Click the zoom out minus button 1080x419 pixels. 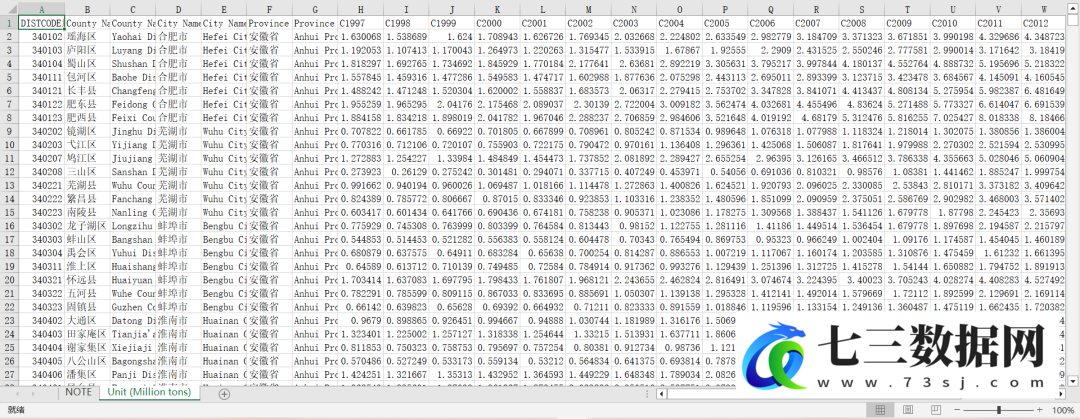pos(958,410)
